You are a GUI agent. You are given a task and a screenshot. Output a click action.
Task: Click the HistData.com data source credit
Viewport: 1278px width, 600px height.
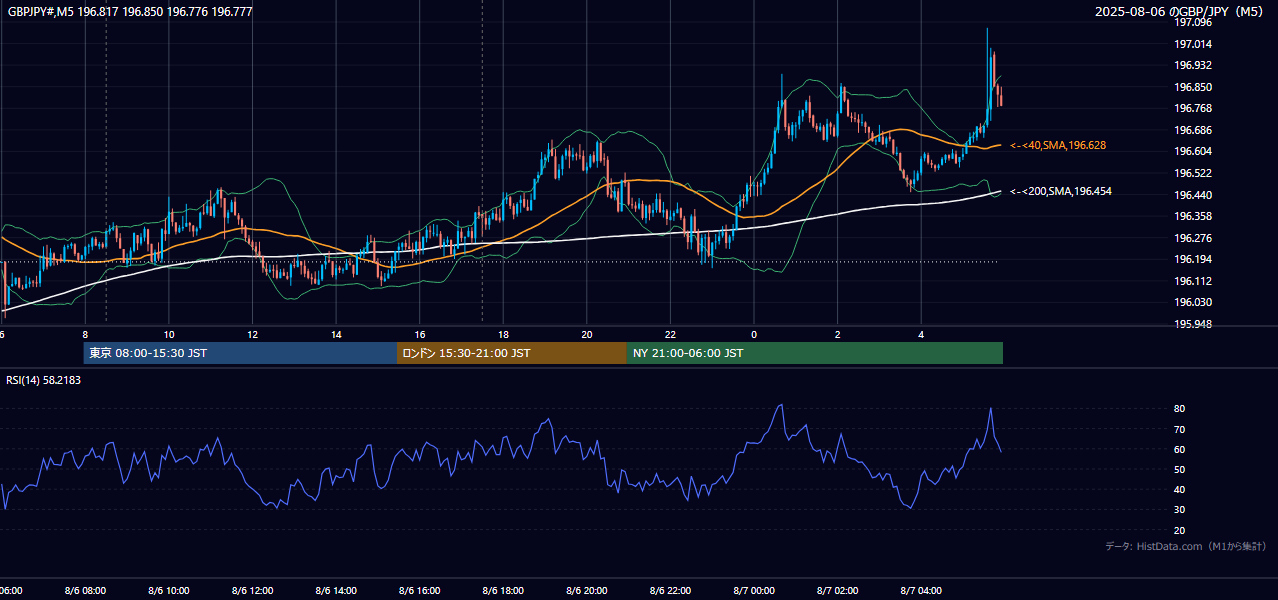1186,546
